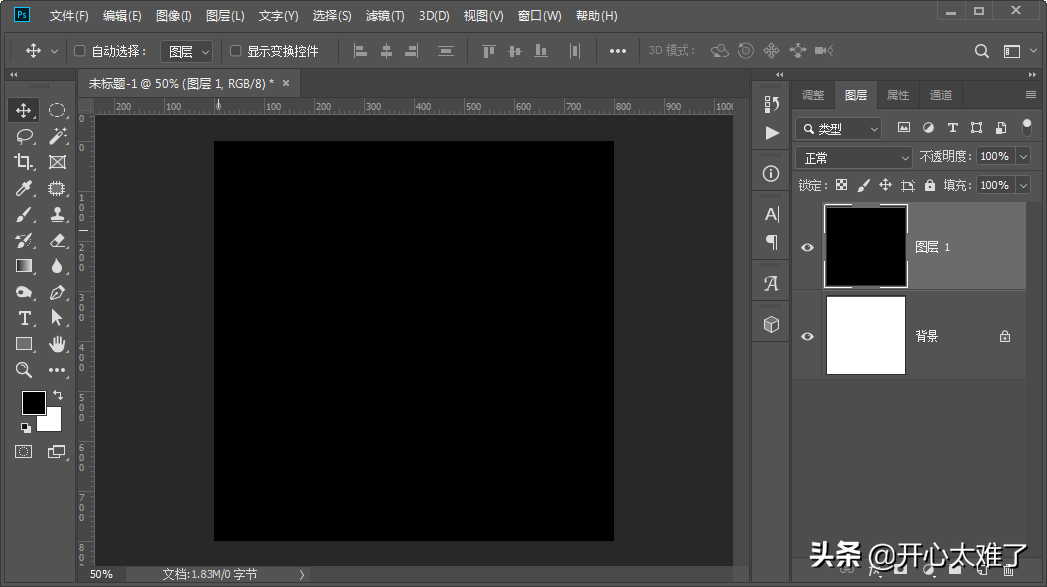Switch to the 通道 tab
1047x587 pixels.
coord(941,95)
